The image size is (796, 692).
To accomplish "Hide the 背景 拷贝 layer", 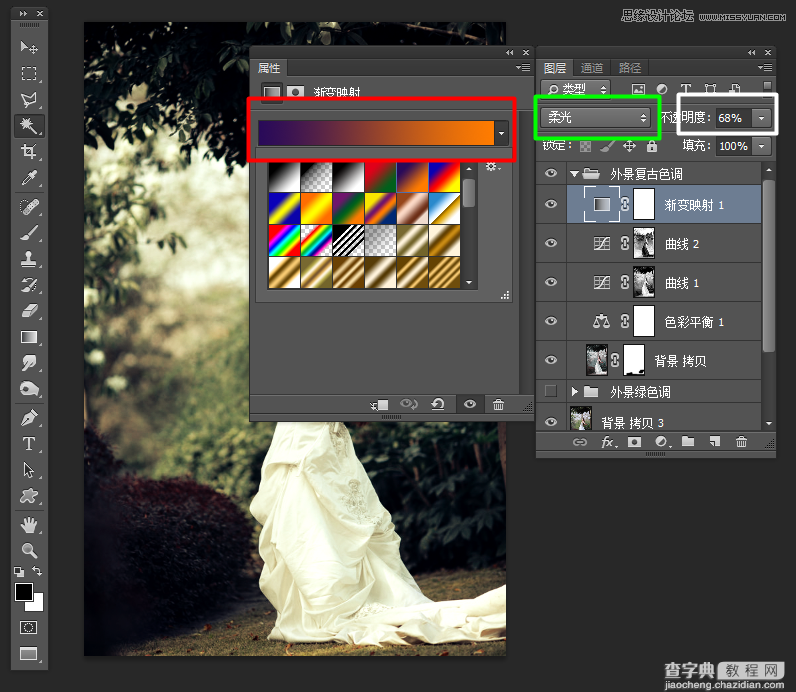I will pos(551,360).
